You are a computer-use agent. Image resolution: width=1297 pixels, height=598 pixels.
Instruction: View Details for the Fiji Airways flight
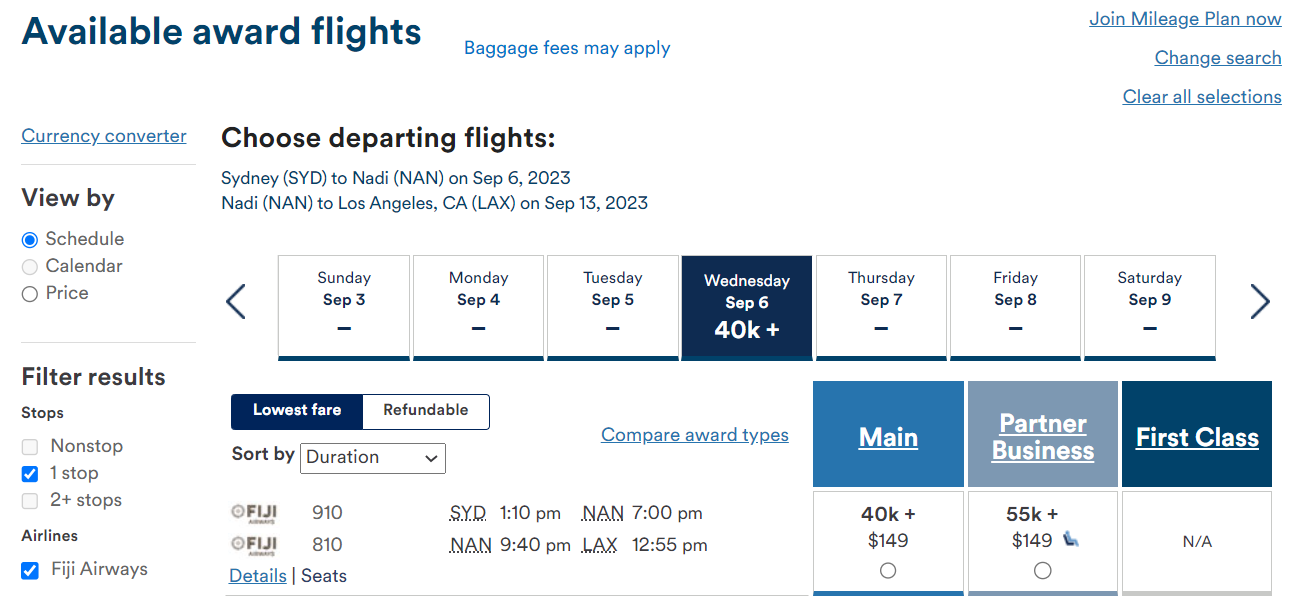257,575
